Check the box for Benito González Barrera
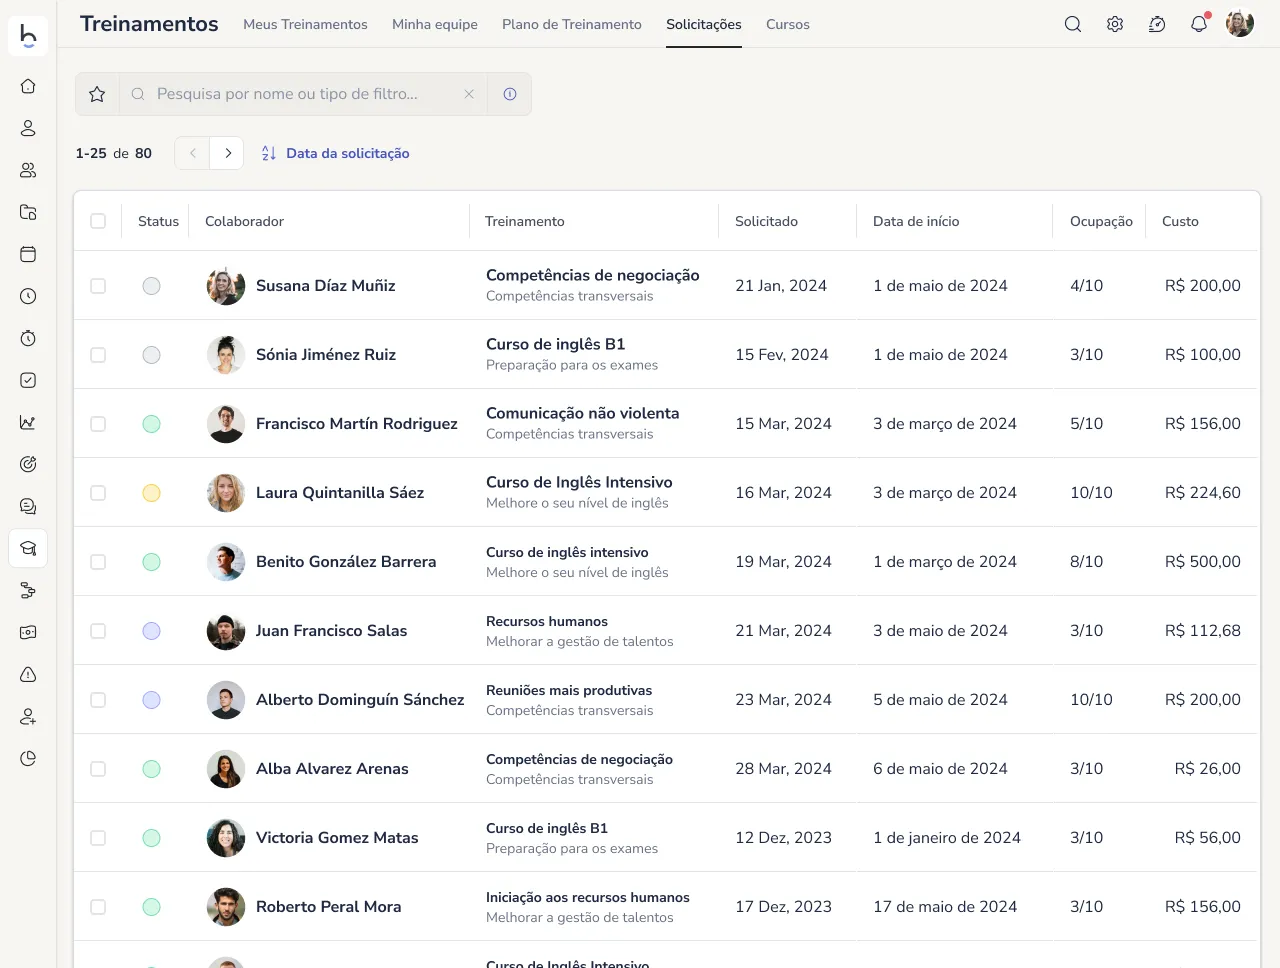Image resolution: width=1280 pixels, height=968 pixels. [98, 562]
